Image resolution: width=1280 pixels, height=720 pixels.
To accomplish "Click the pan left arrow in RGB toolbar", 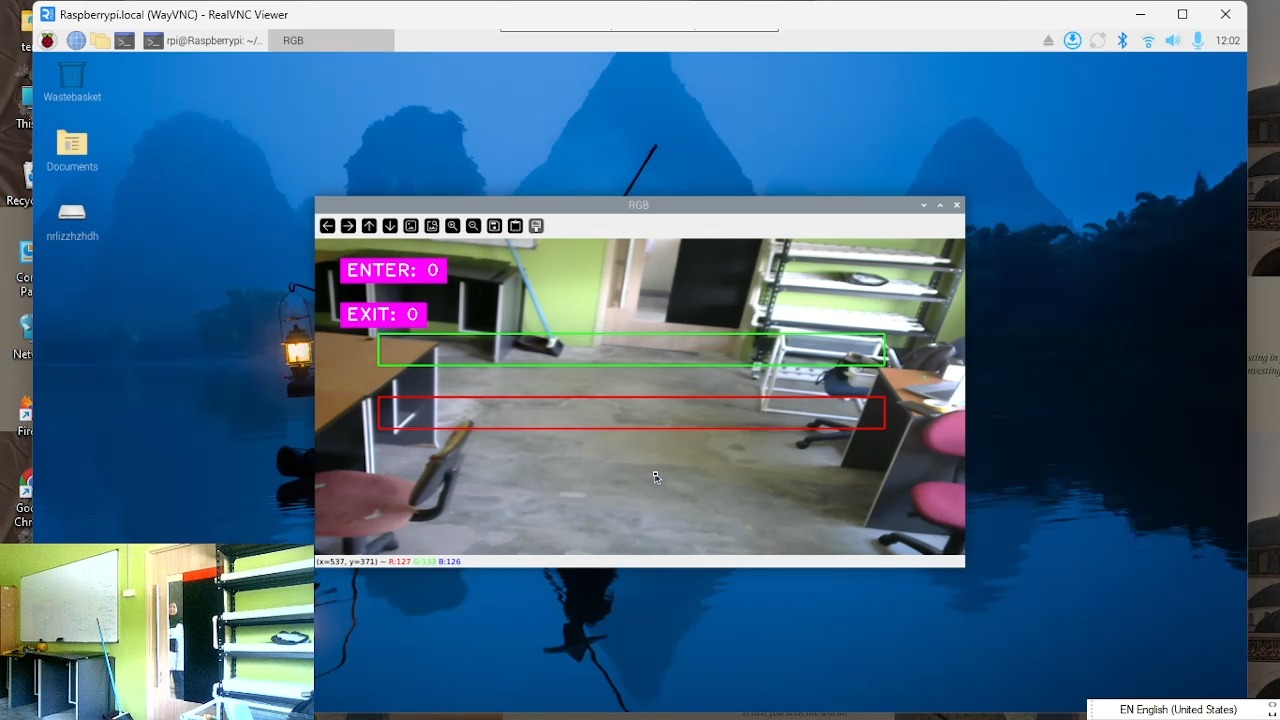I will coord(327,226).
